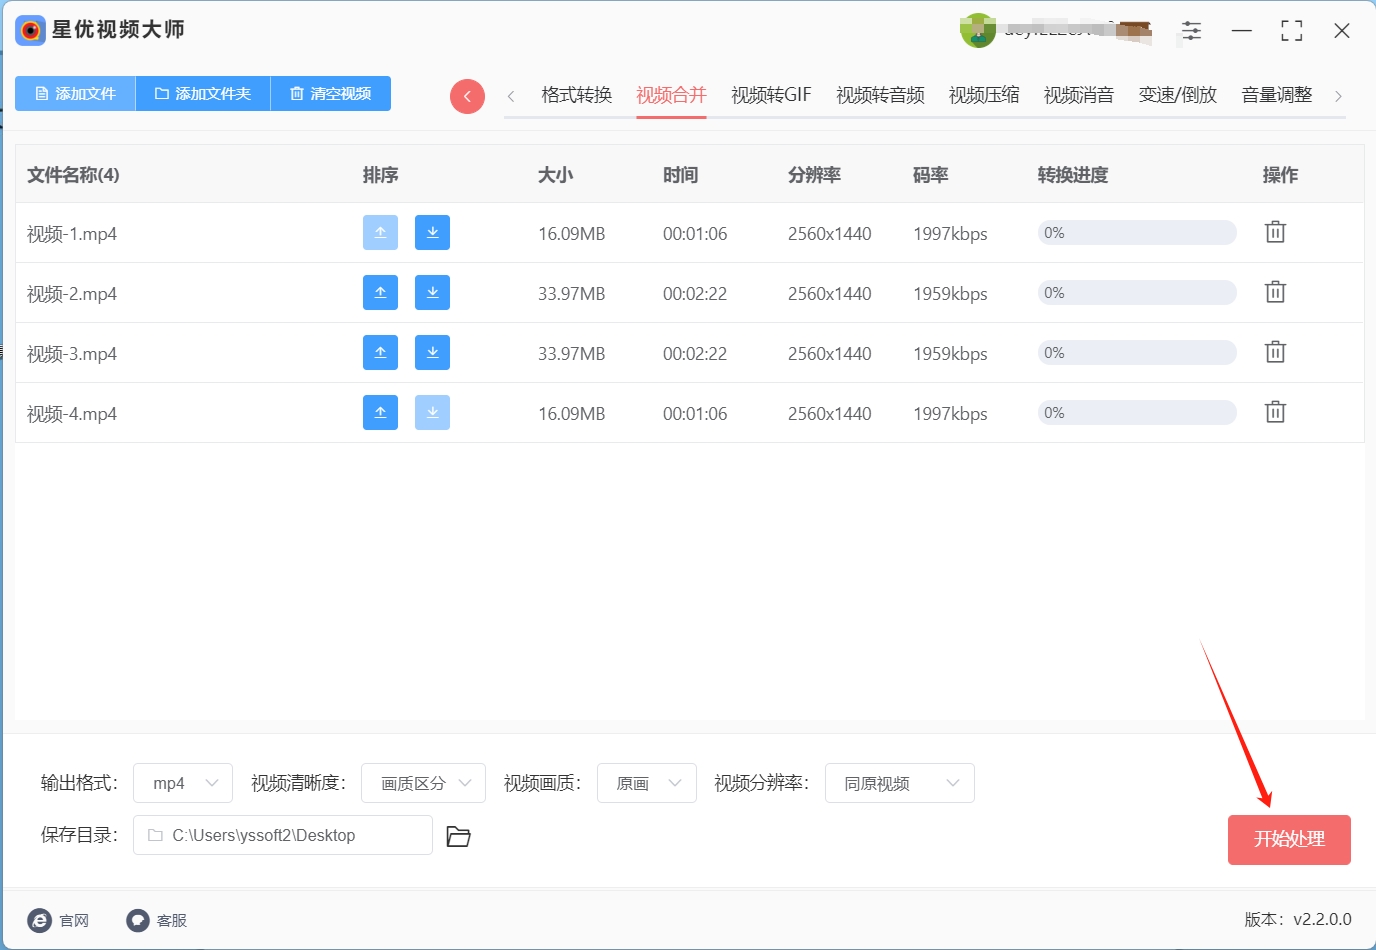1376x950 pixels.
Task: Click progress bar of 视频-4.mp4
Action: [x=1137, y=413]
